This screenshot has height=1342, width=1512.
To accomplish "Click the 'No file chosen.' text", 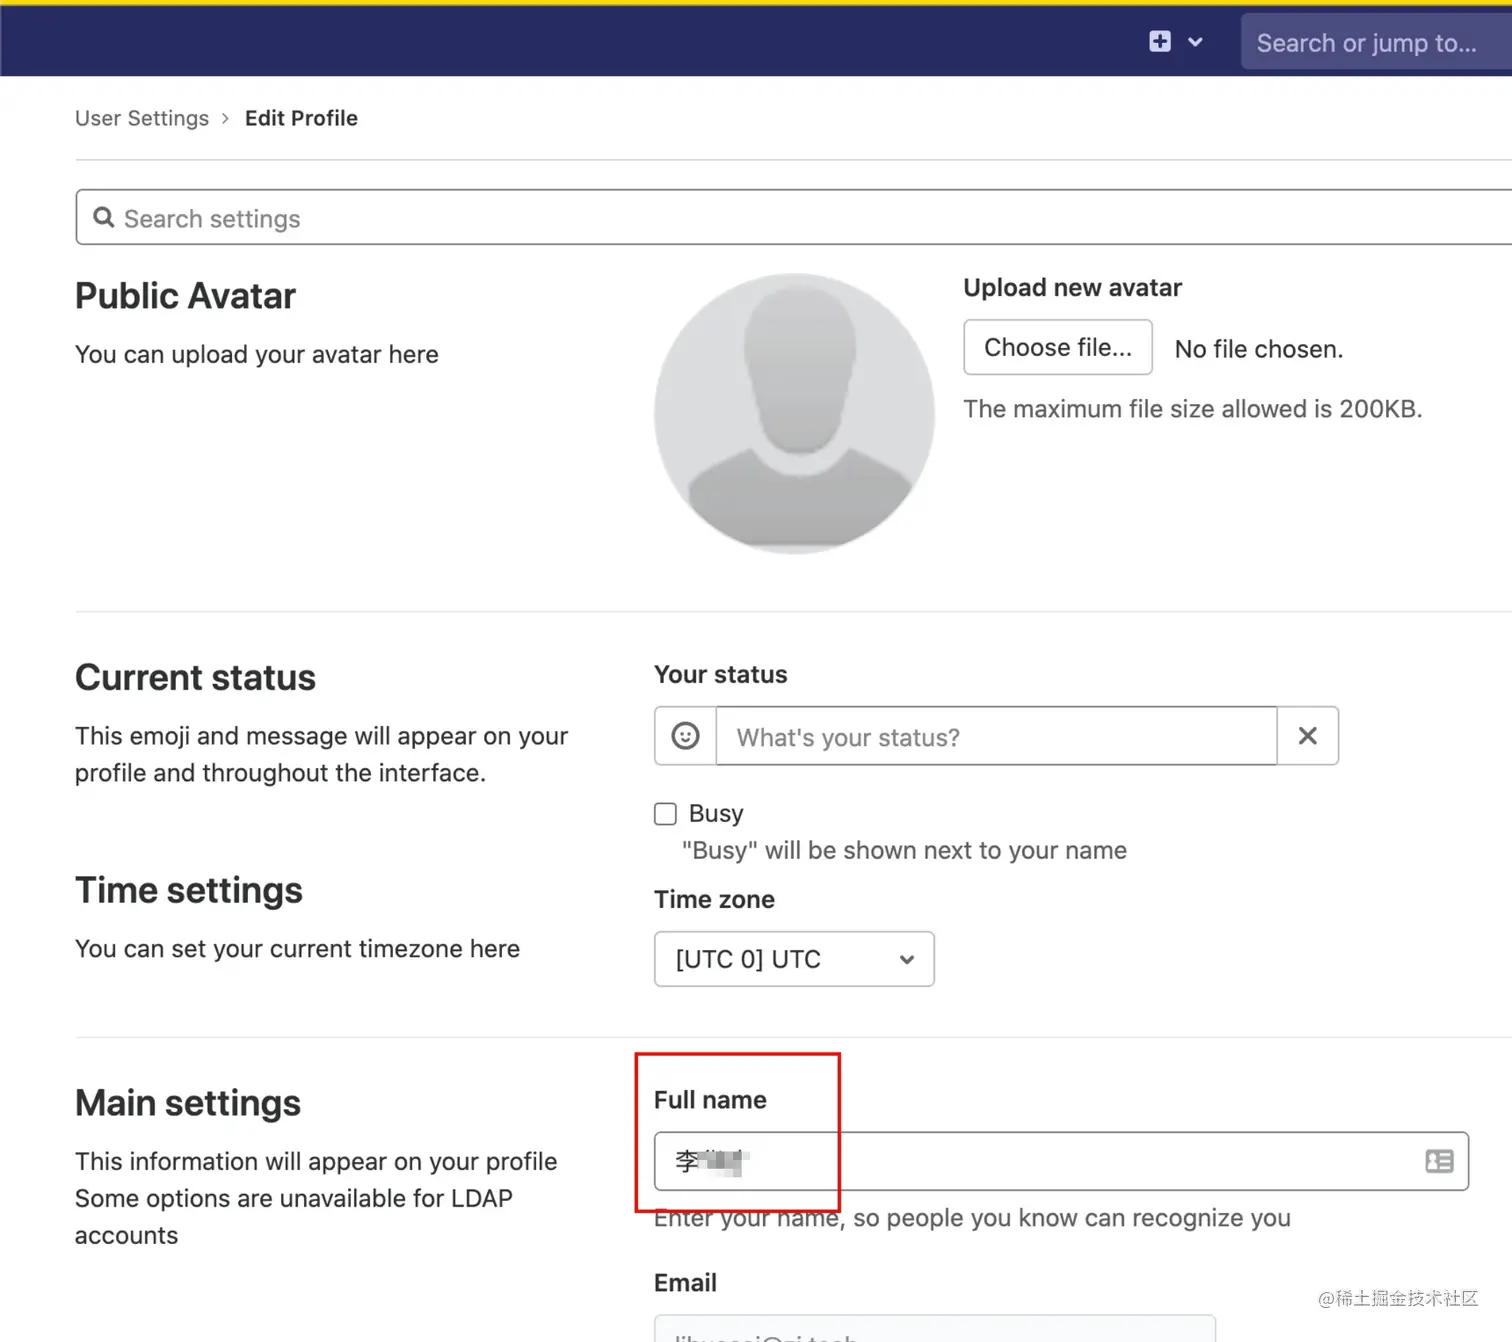I will click(1258, 349).
